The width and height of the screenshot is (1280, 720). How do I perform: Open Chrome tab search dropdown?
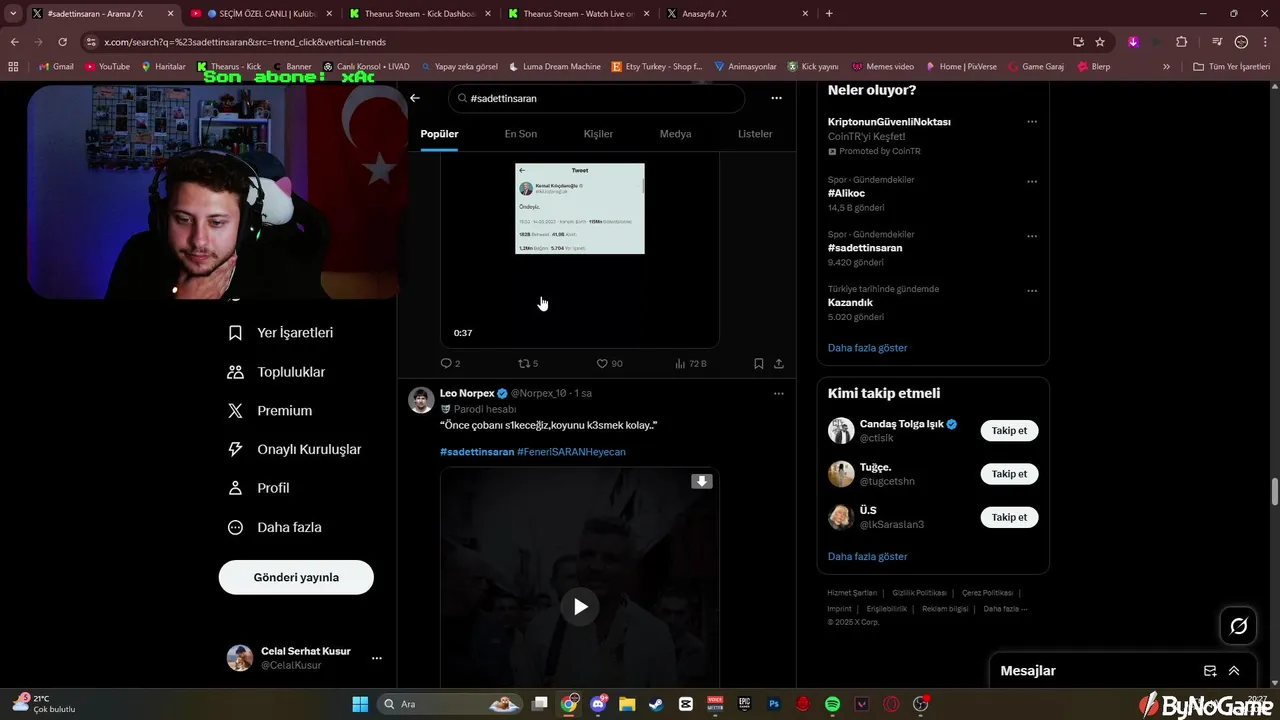pos(13,13)
